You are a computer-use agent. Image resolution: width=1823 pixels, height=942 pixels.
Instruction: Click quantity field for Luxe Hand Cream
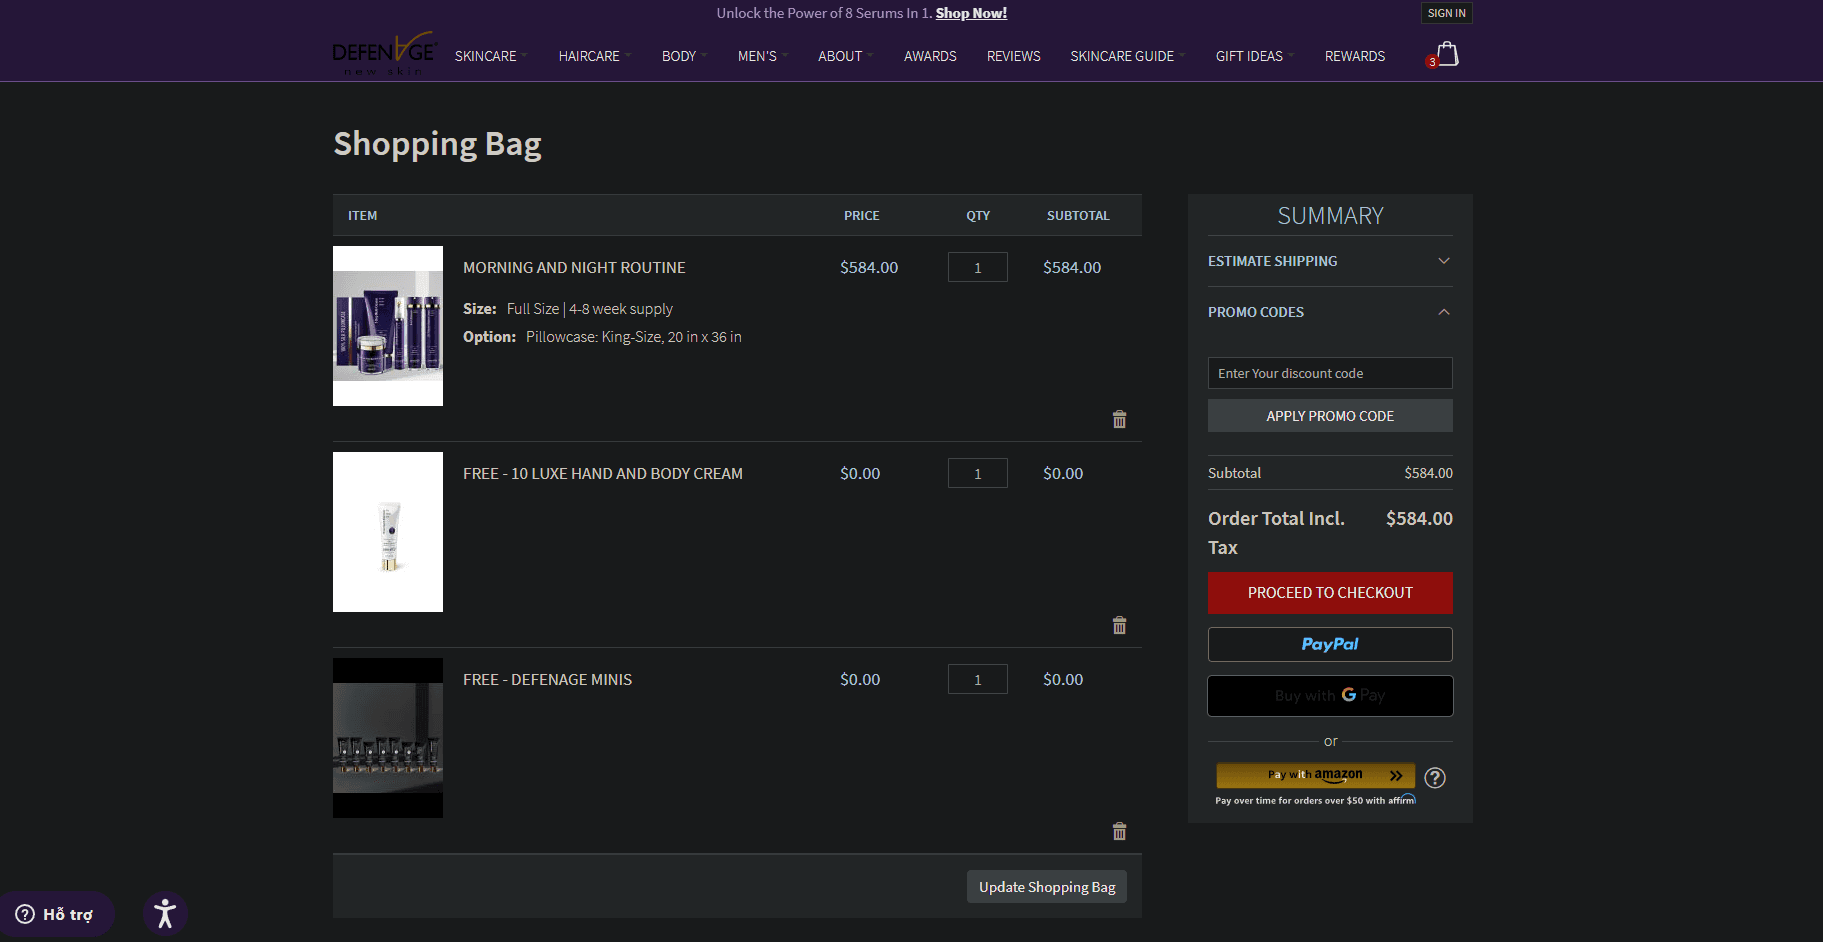[x=977, y=473]
